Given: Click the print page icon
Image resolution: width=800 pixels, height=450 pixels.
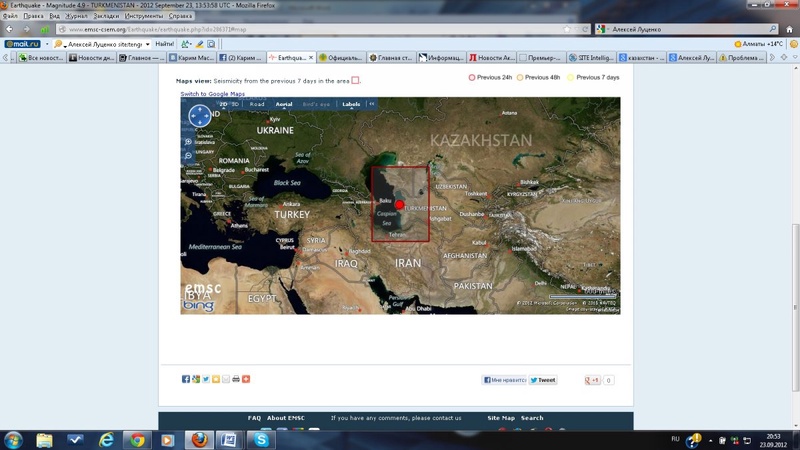Looking at the screenshot, I should [x=236, y=379].
